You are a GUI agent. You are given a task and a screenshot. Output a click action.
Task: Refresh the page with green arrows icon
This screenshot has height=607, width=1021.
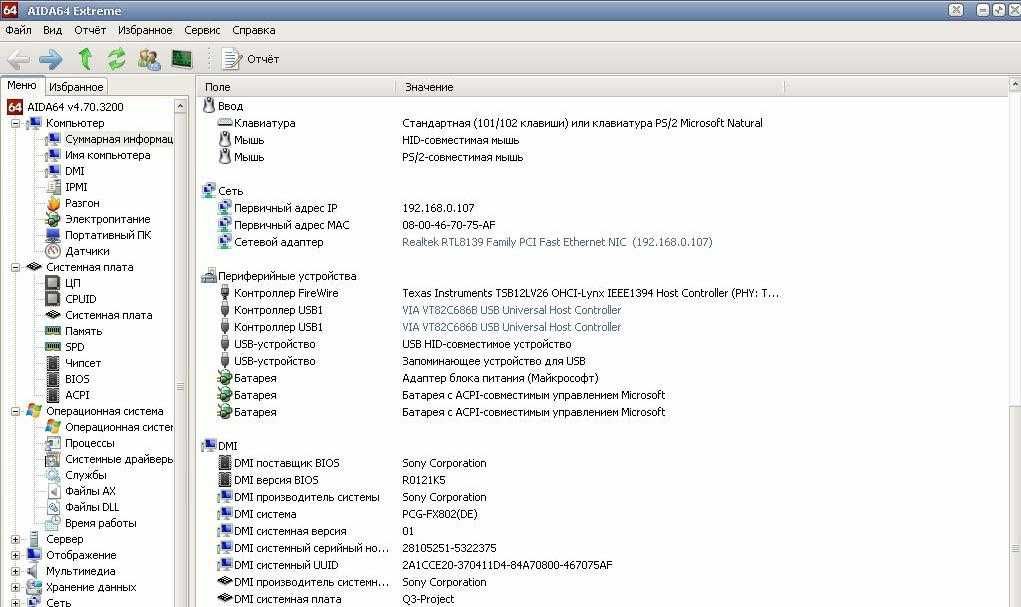point(117,59)
